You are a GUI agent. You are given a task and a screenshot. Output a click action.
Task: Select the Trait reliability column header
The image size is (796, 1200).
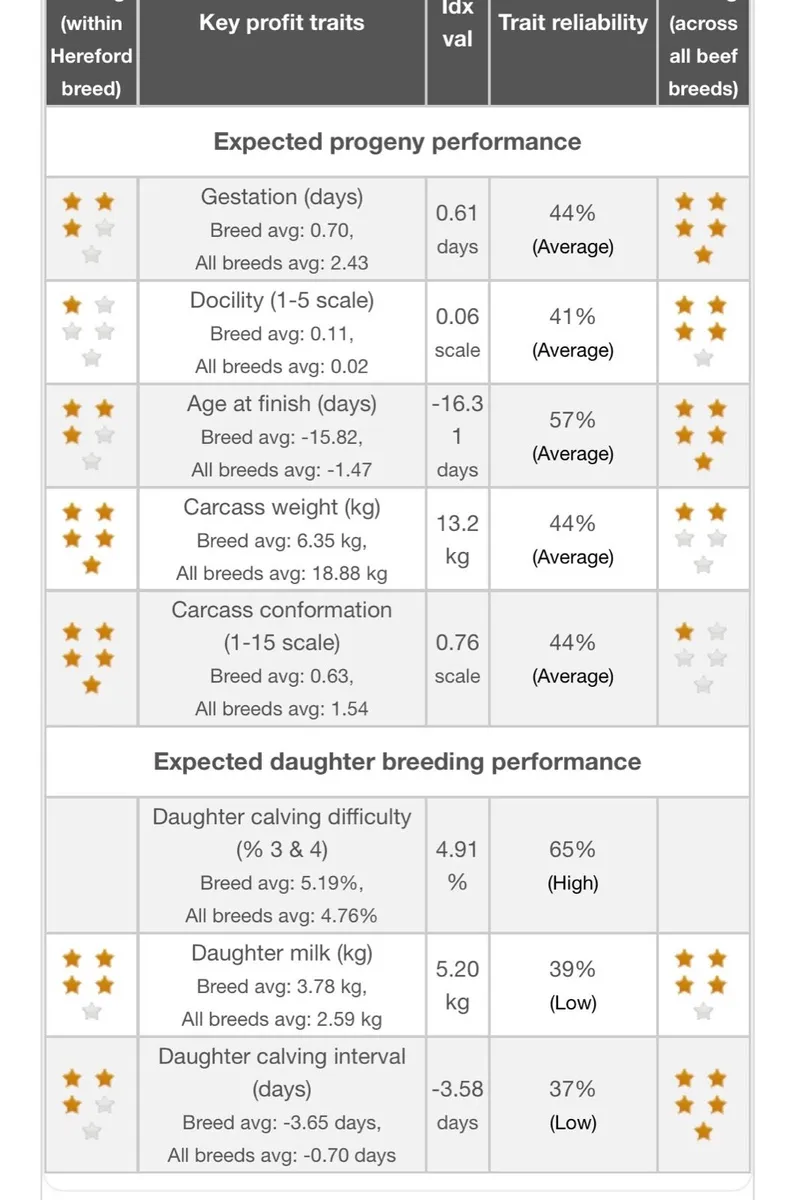(x=573, y=23)
